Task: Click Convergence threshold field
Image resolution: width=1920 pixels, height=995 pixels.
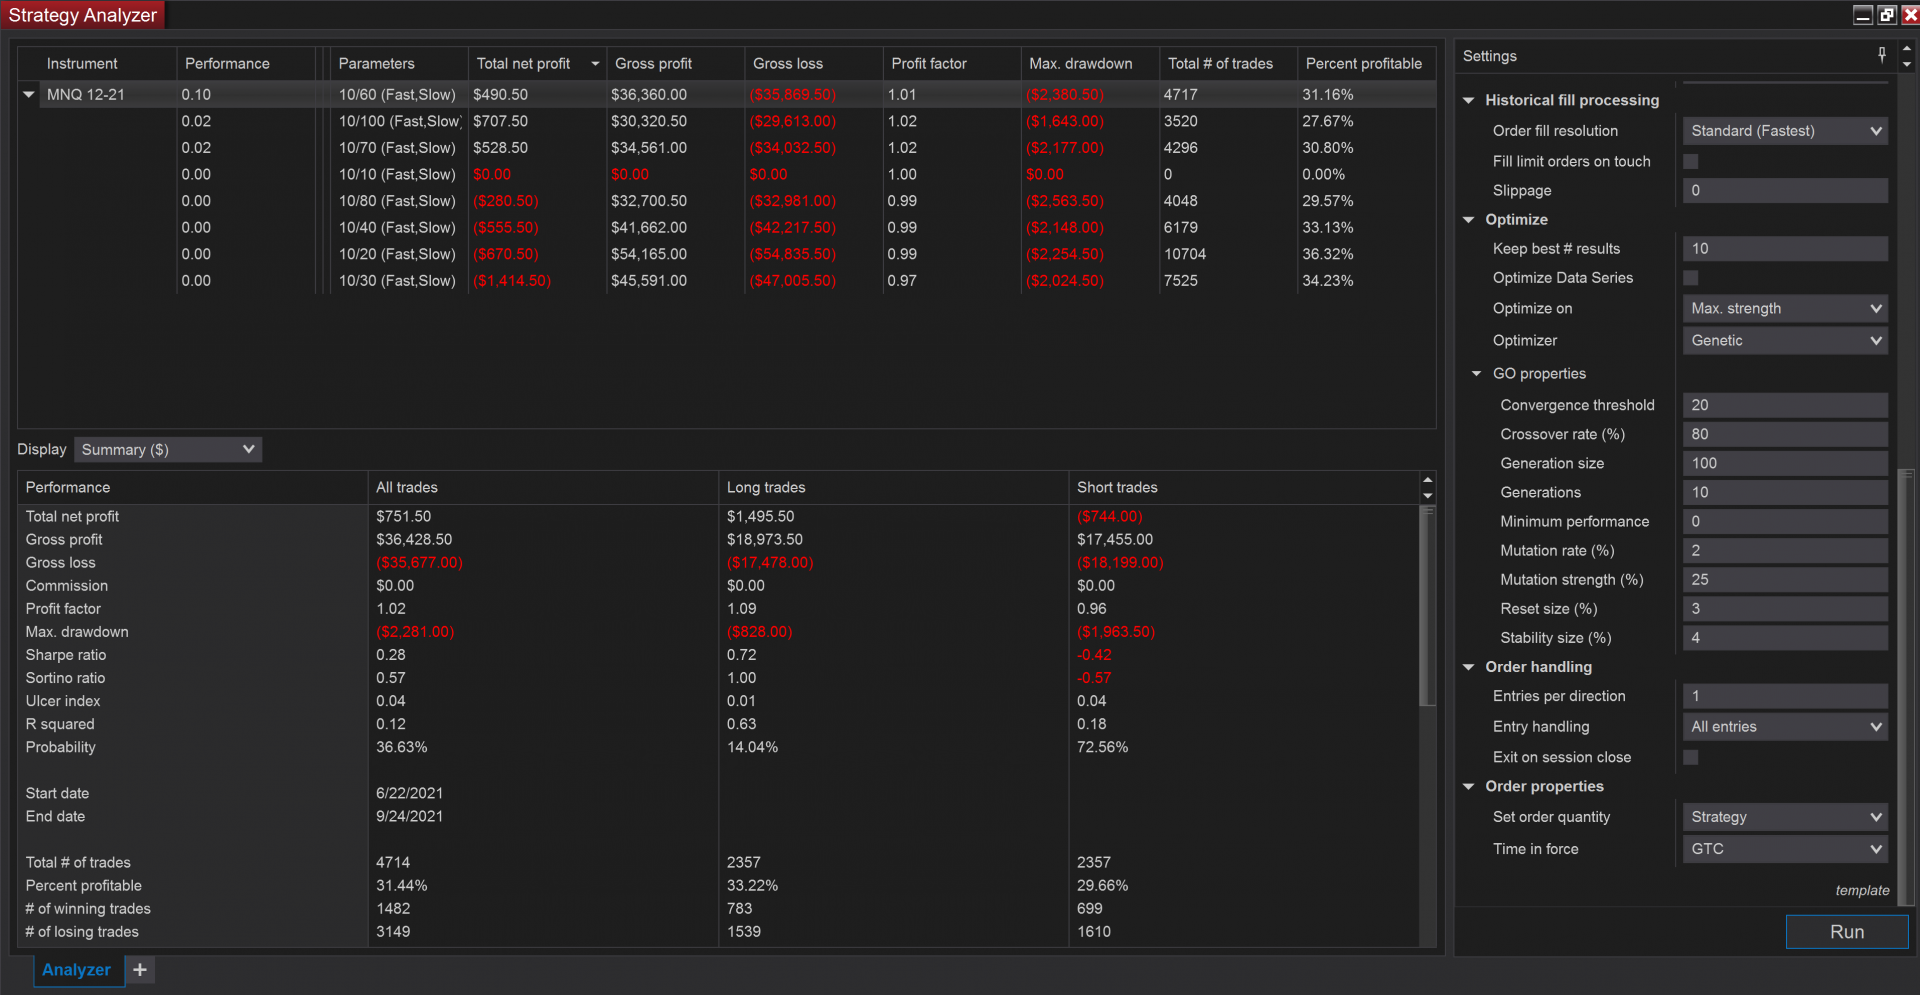Action: tap(1785, 405)
